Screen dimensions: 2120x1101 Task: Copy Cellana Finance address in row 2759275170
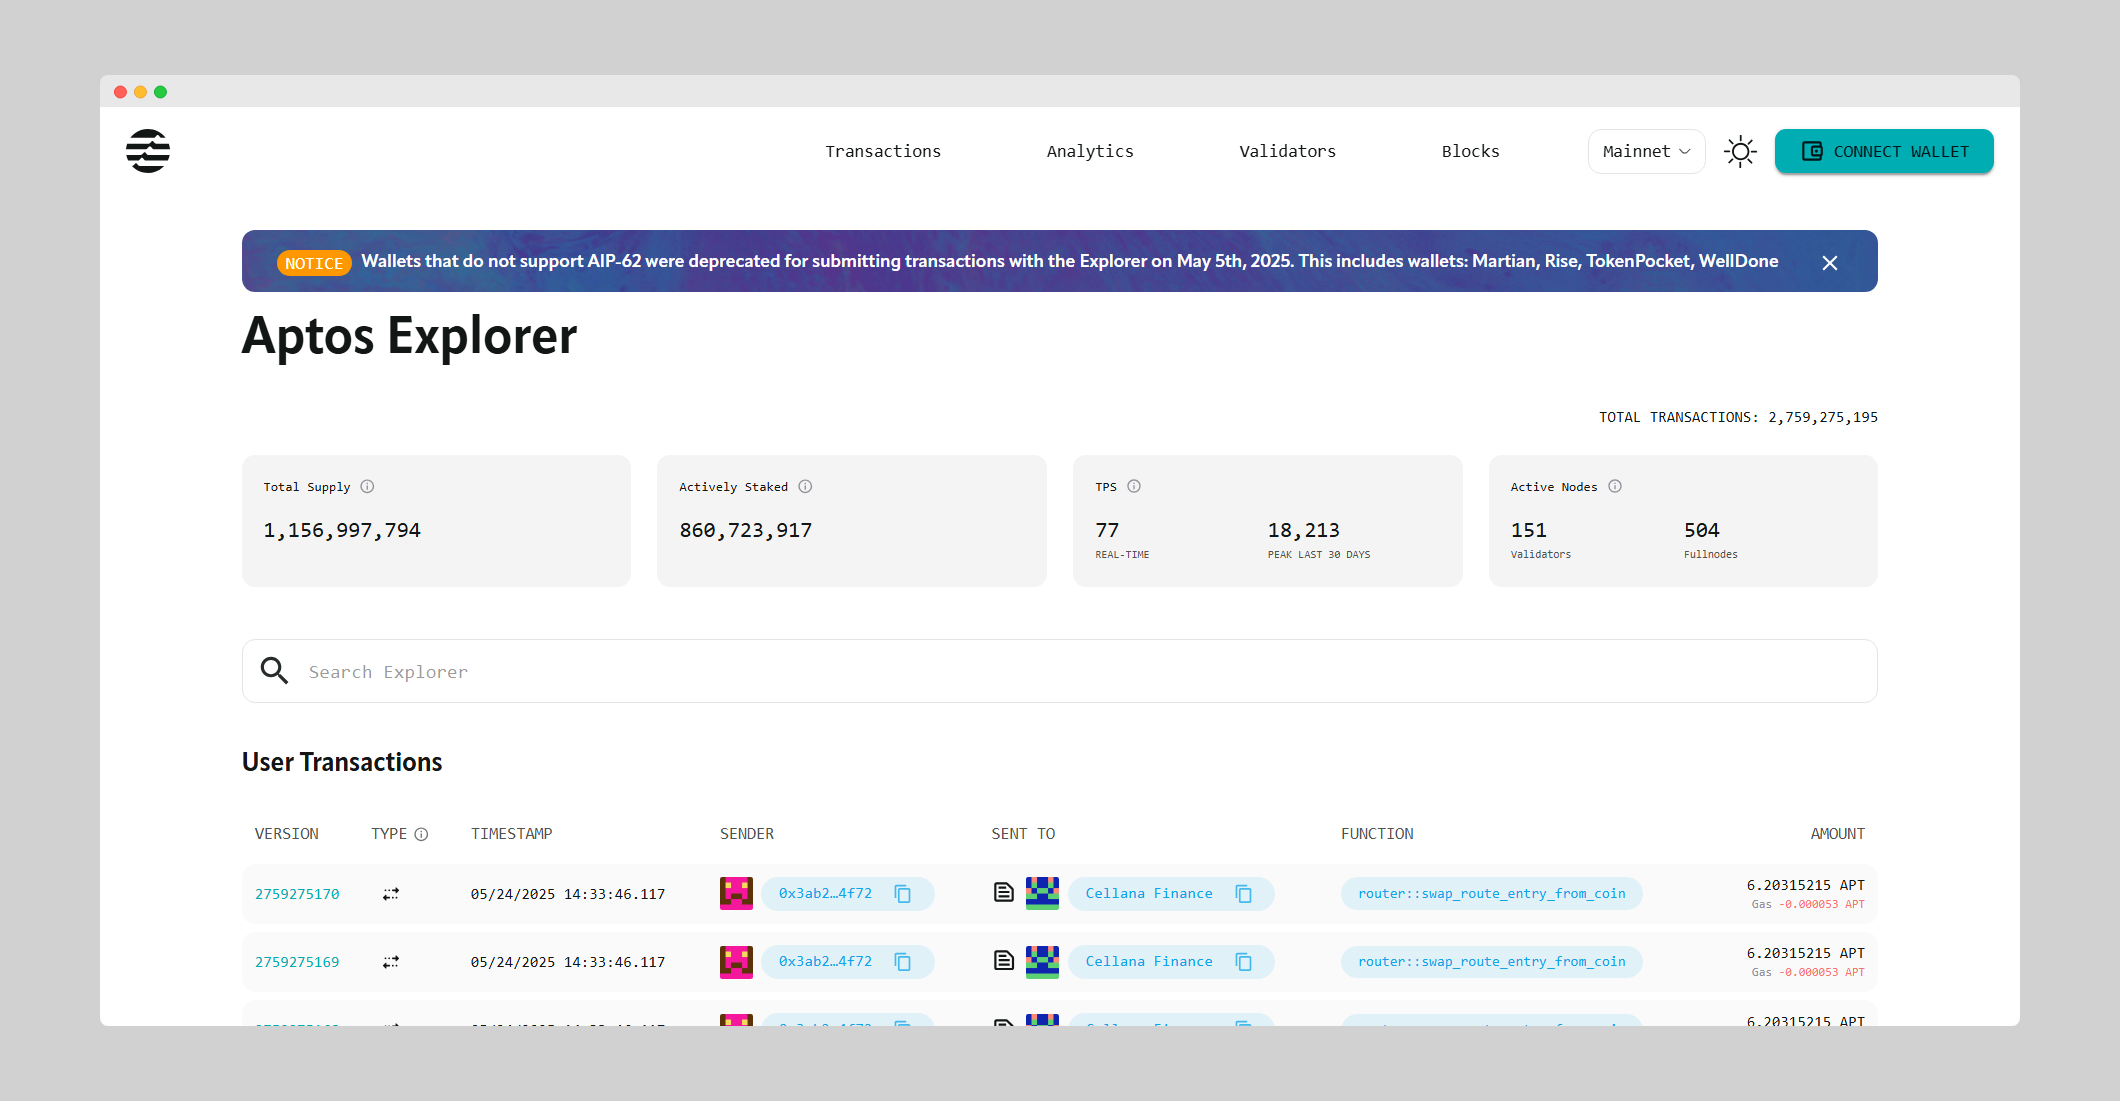[x=1244, y=894]
